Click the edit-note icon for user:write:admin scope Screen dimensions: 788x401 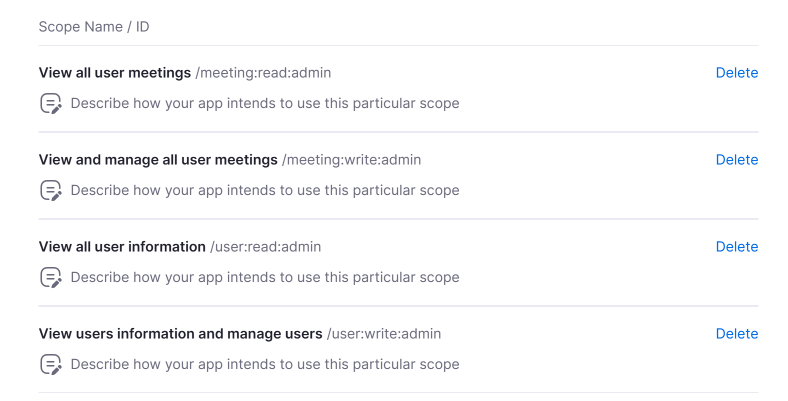click(x=50, y=364)
